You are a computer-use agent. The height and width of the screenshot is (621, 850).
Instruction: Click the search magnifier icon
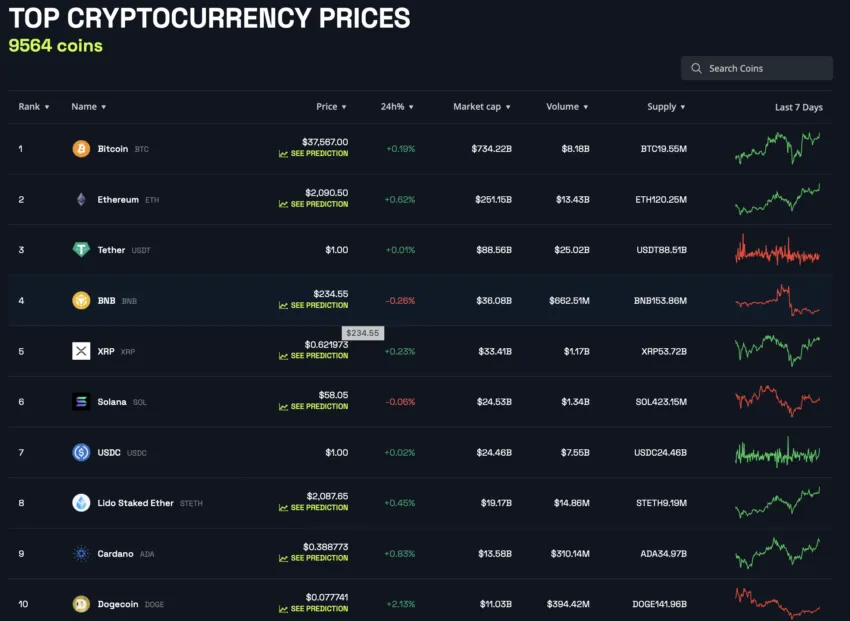696,68
